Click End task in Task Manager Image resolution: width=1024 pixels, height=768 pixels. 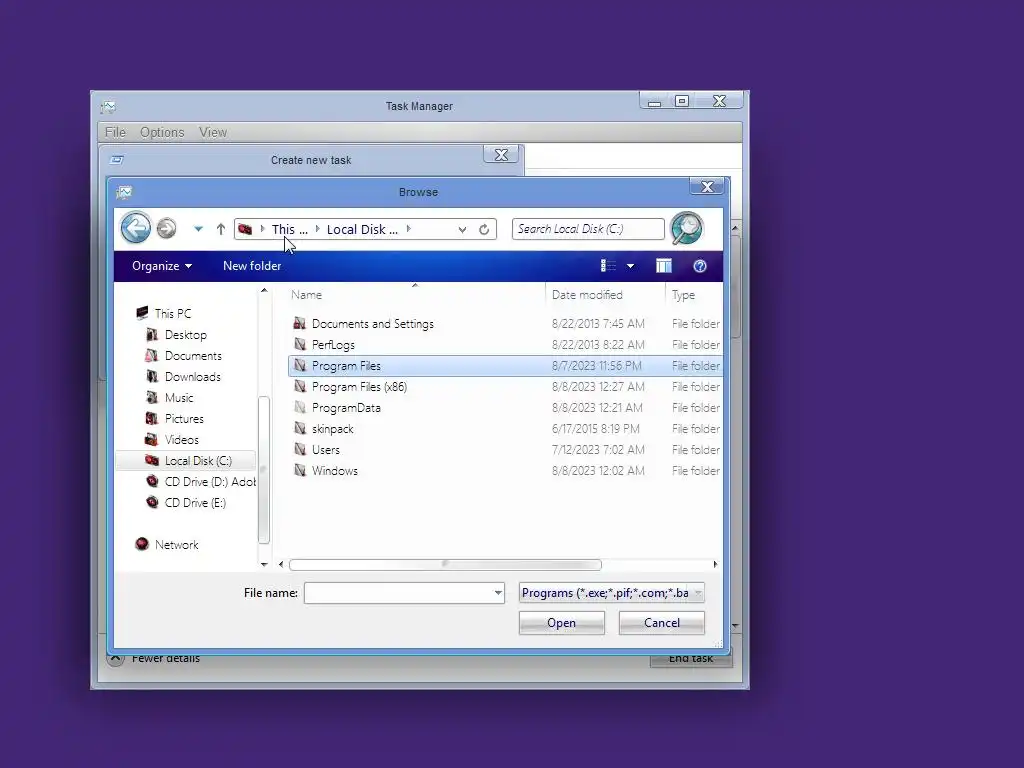(x=691, y=658)
